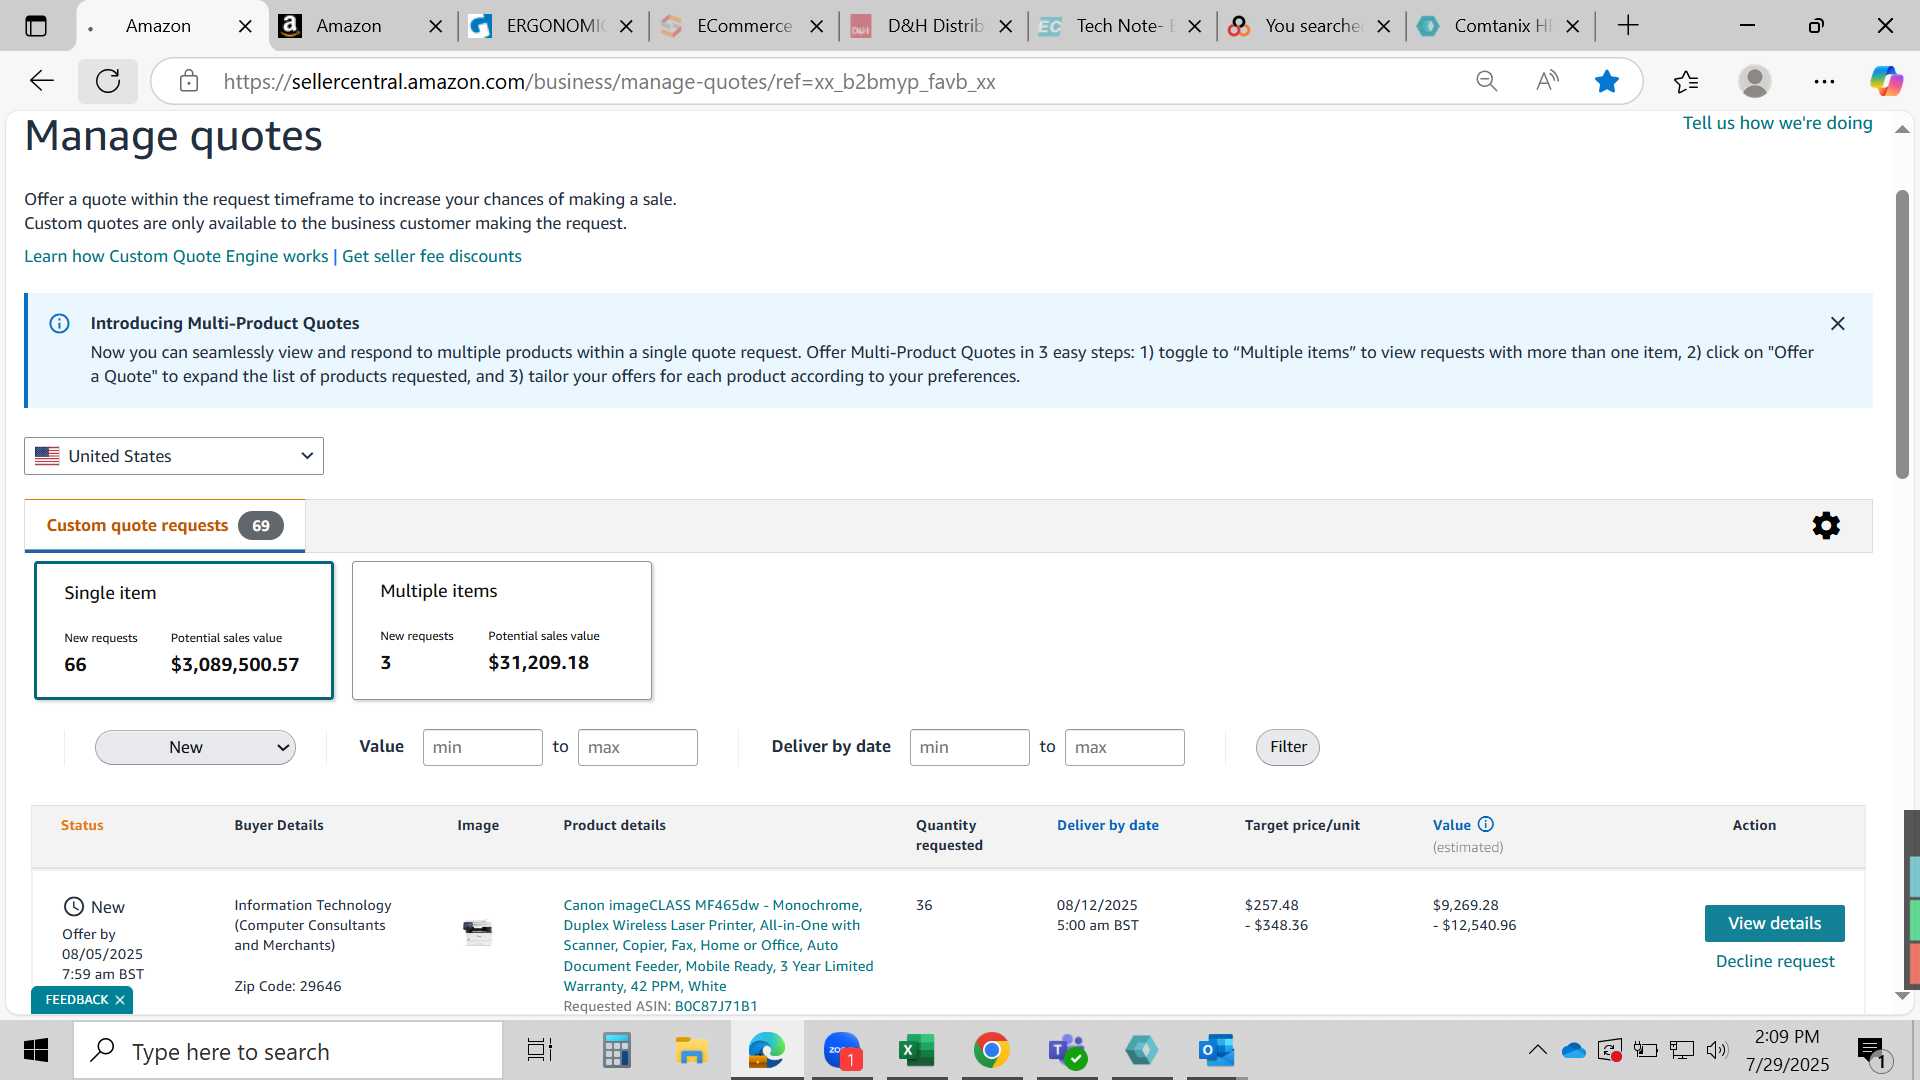Switch to Microsoft Edge on taskbar
The width and height of the screenshot is (1920, 1080).
click(767, 1051)
